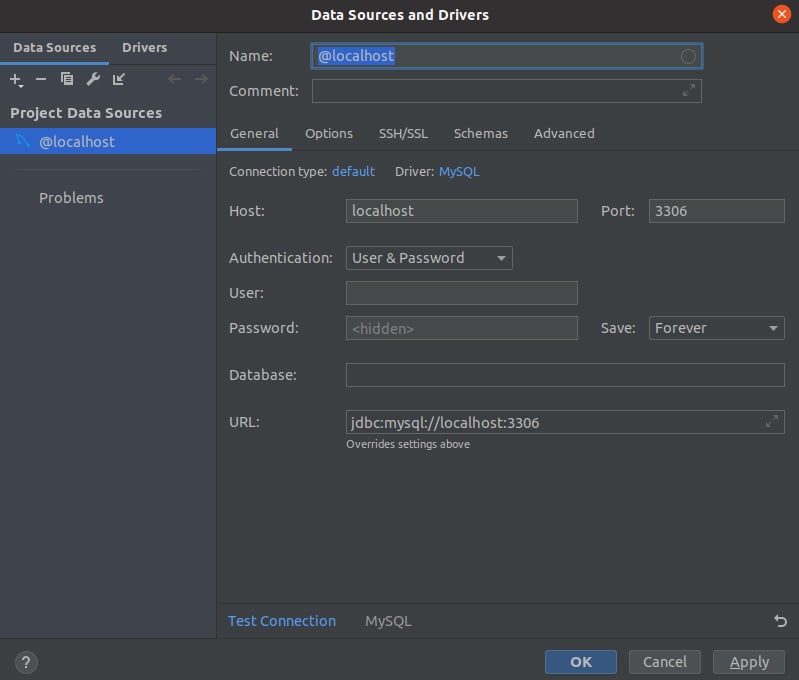This screenshot has width=799, height=680.
Task: Switch to the Drivers tab
Action: [x=144, y=47]
